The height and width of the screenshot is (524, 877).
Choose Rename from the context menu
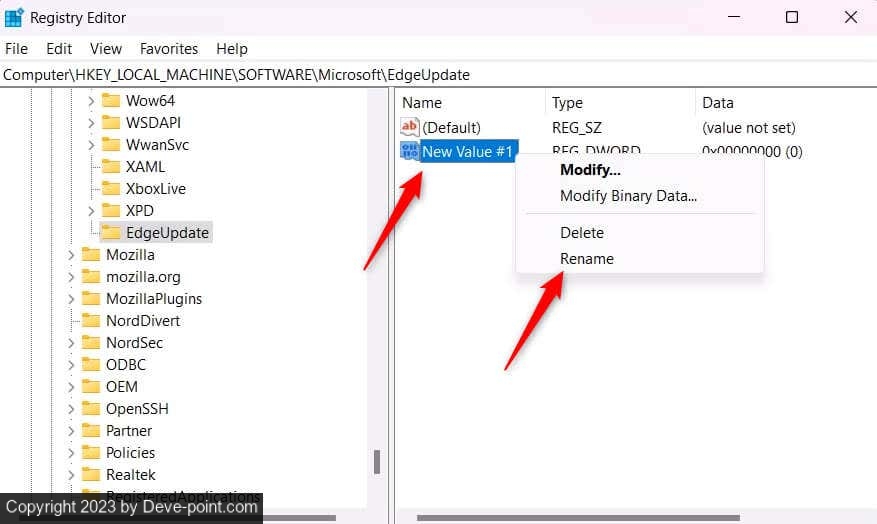pyautogui.click(x=587, y=259)
